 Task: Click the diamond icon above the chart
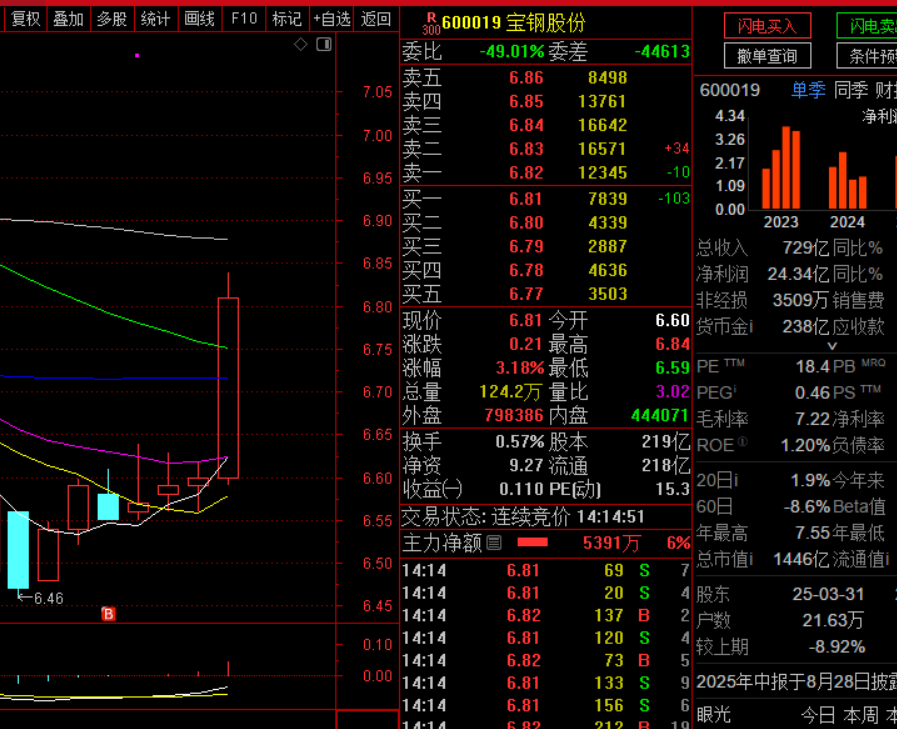[301, 44]
